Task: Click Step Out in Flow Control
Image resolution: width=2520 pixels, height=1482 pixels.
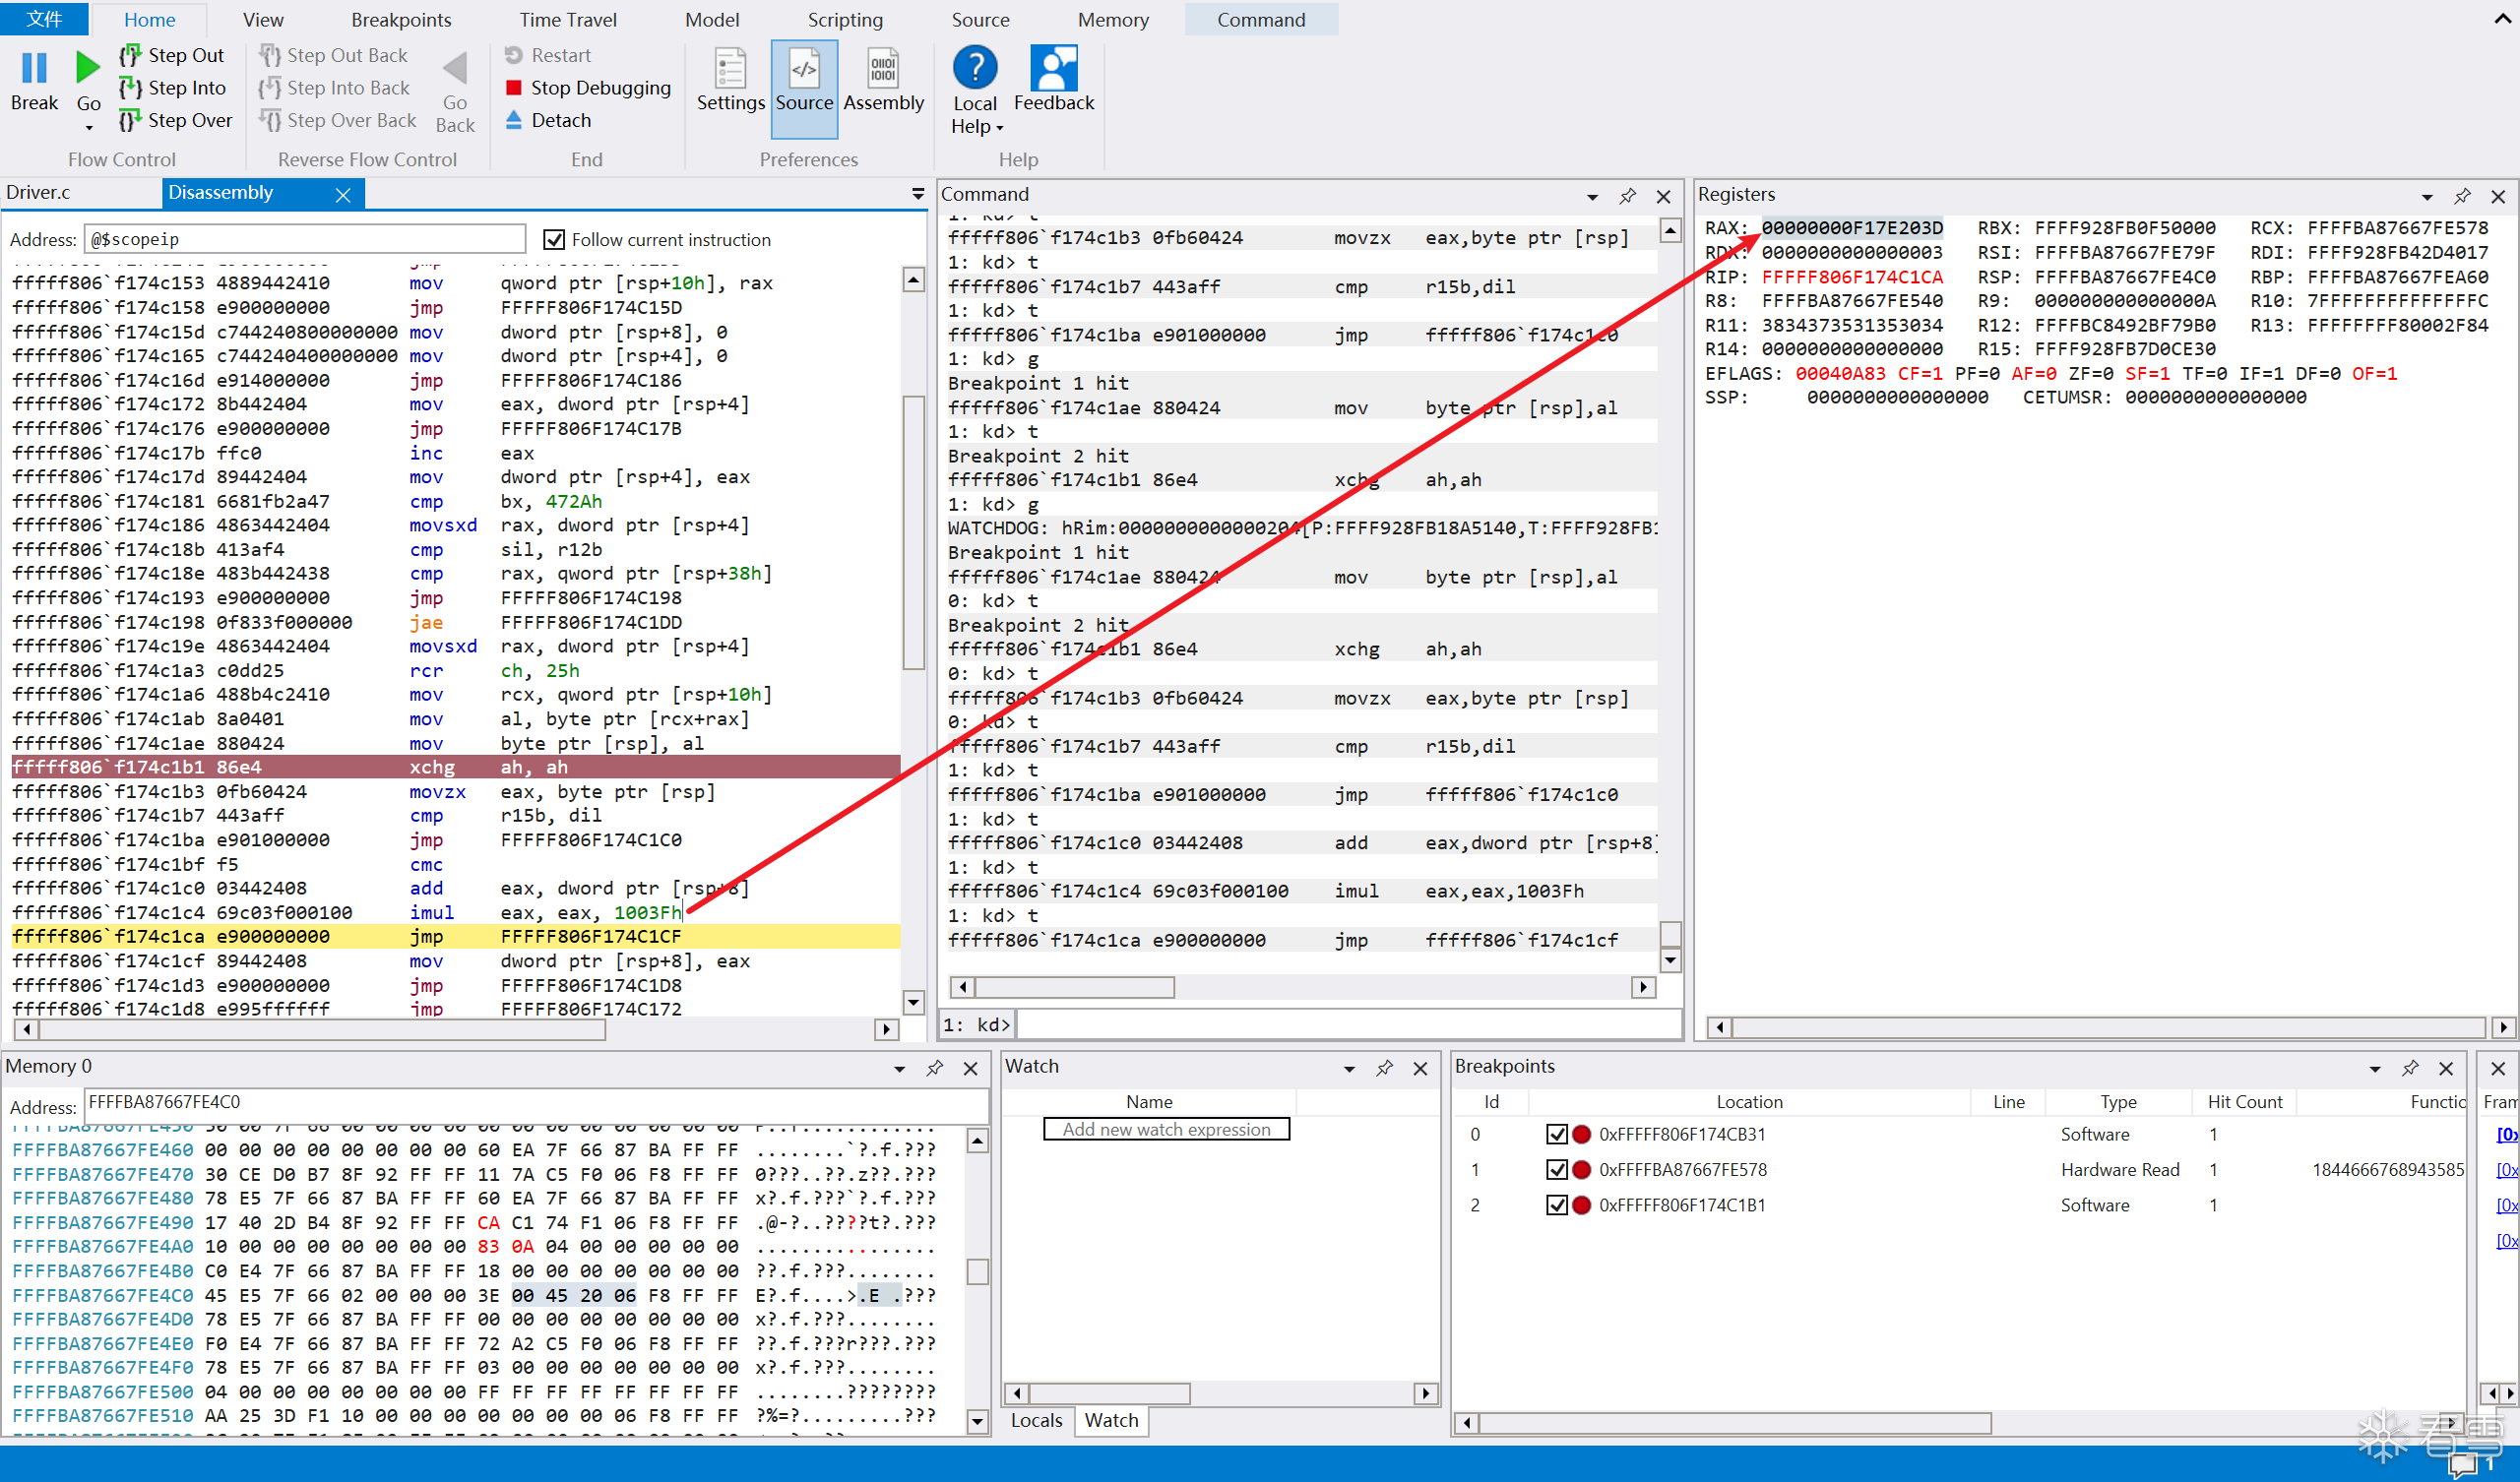Action: click(172, 55)
